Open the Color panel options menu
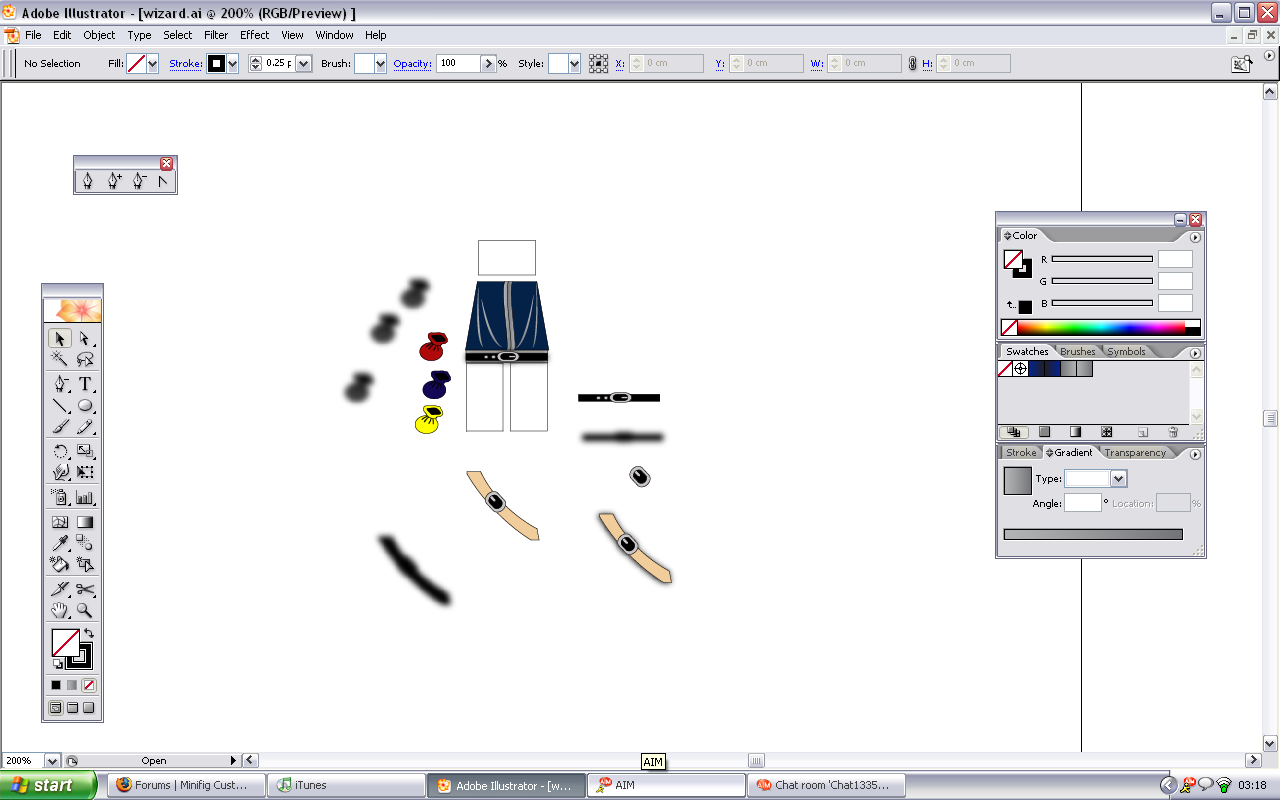Viewport: 1280px width, 800px height. point(1195,237)
